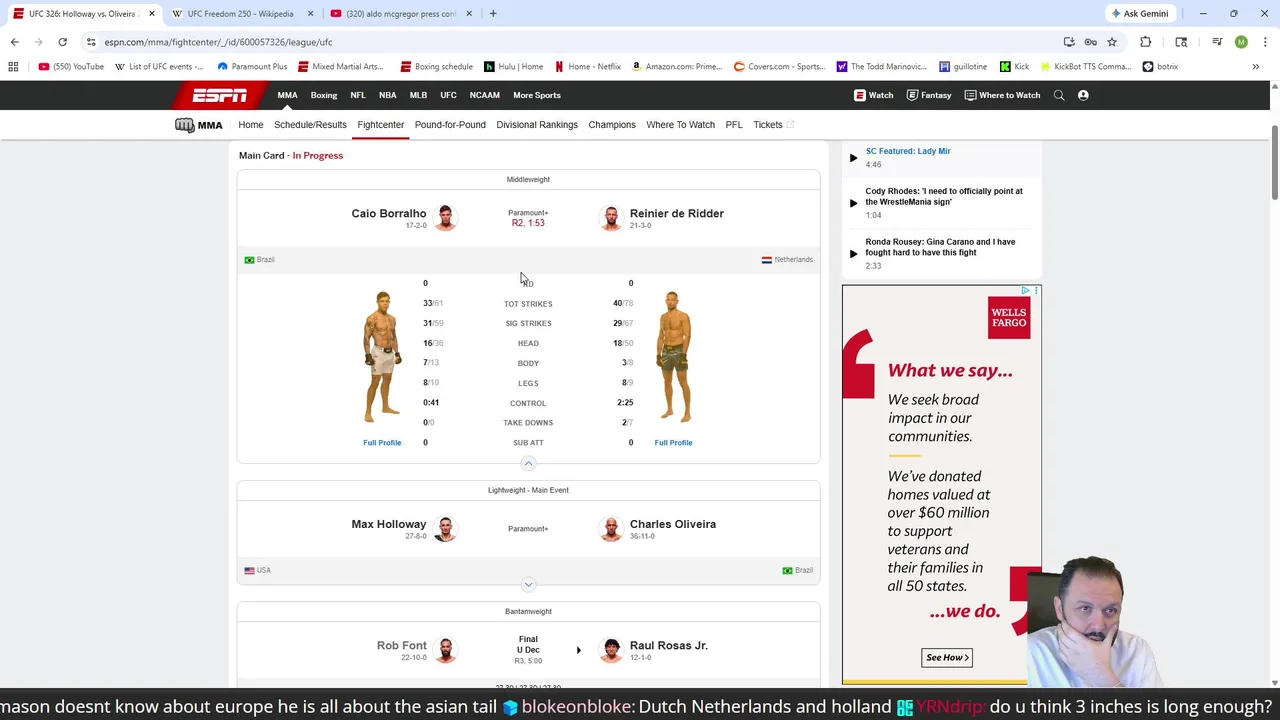Open the NBA menu

tap(387, 95)
